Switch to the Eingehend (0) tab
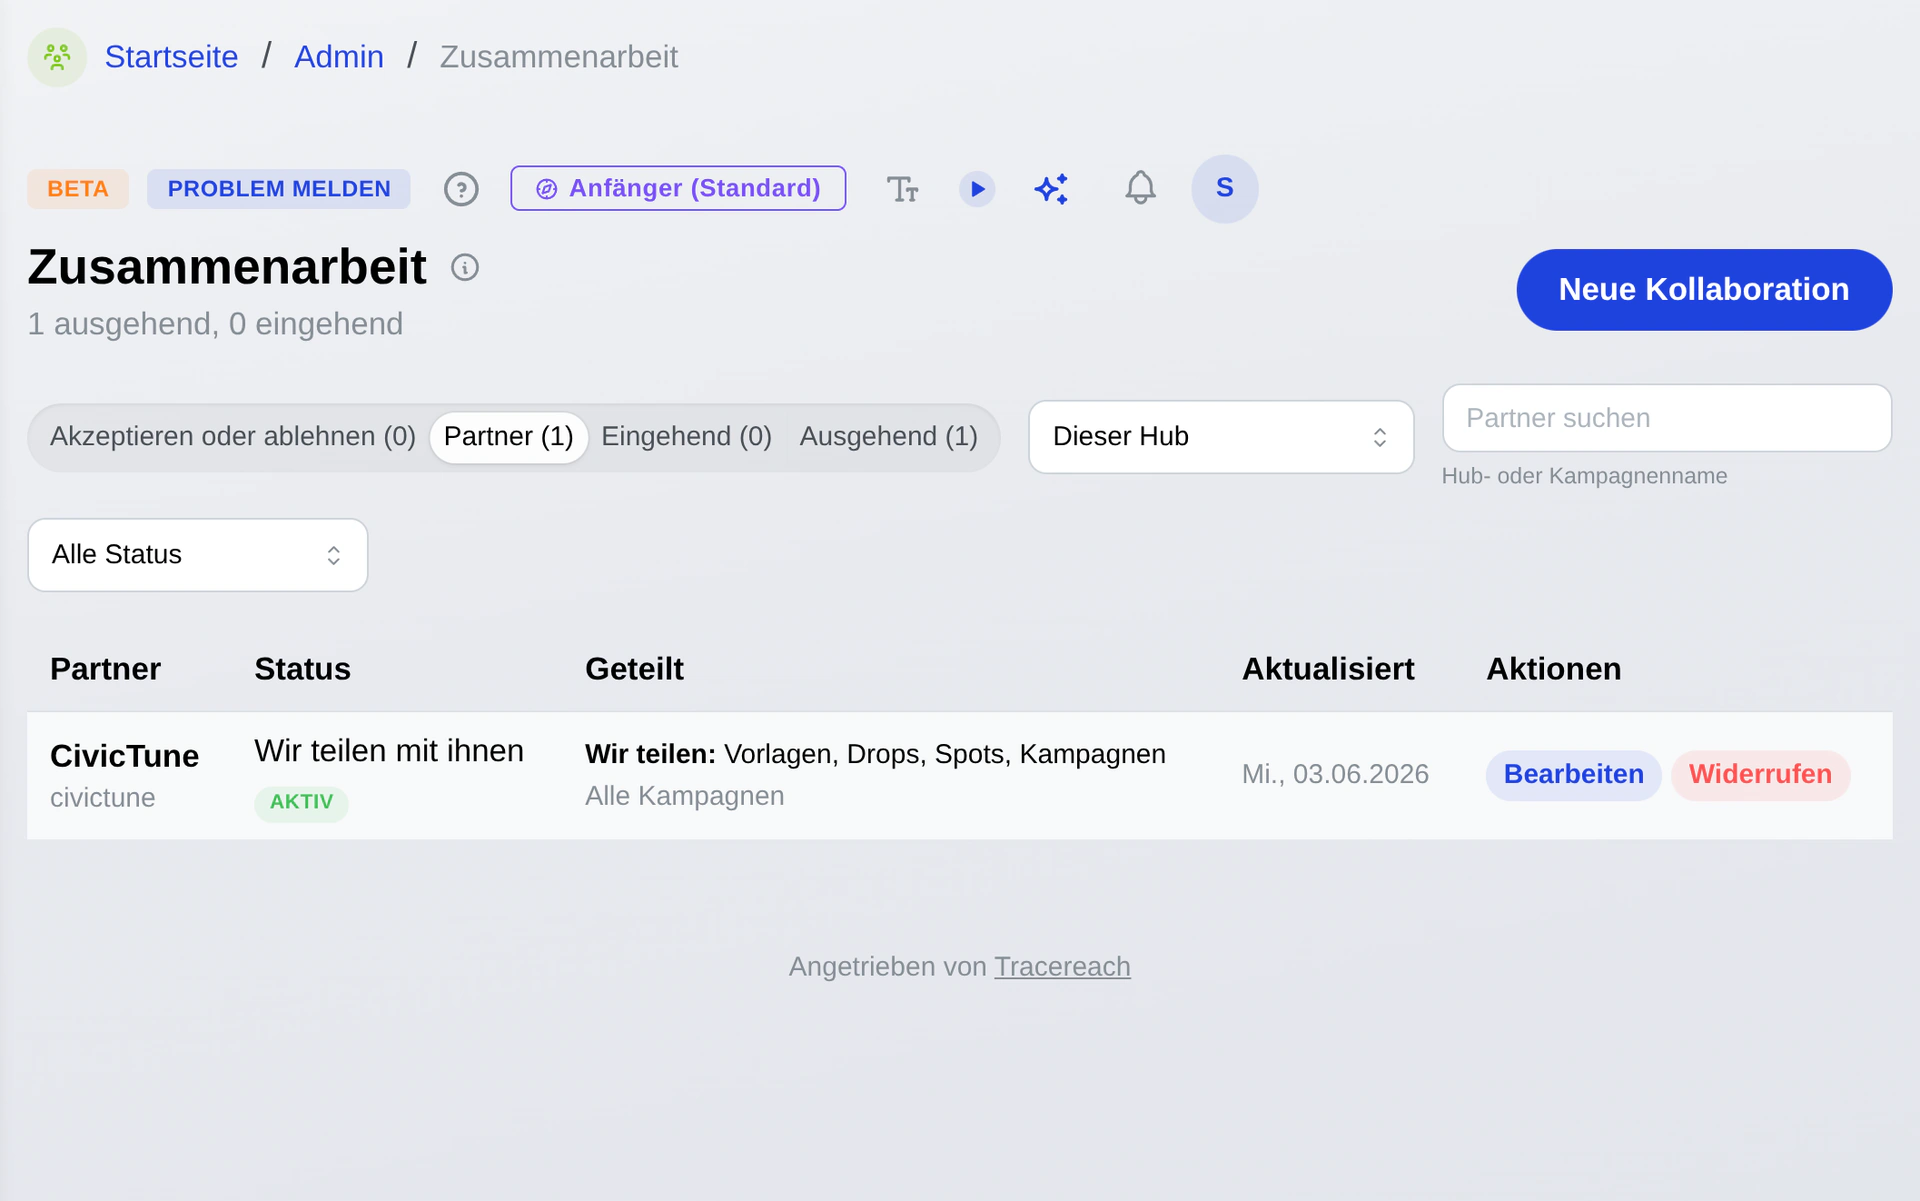This screenshot has height=1201, width=1920. [x=687, y=437]
